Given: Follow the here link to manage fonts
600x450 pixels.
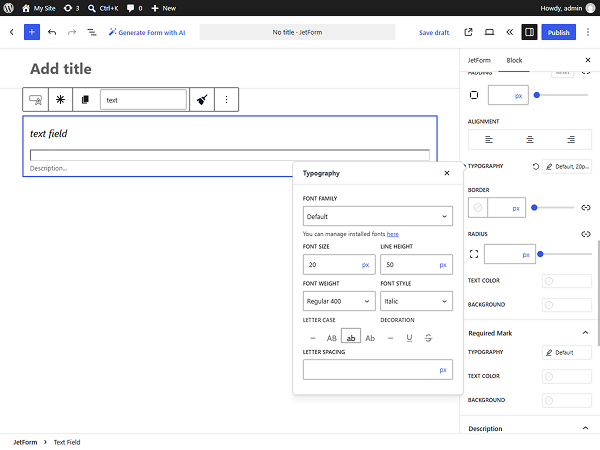Looking at the screenshot, I should (393, 234).
